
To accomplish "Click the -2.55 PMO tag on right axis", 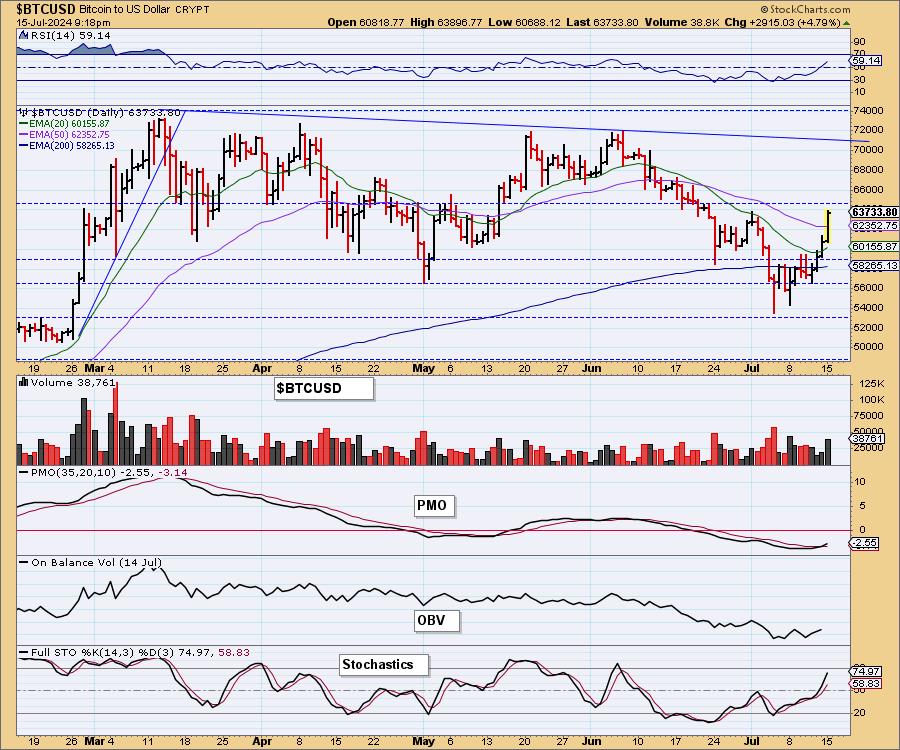I will [864, 543].
